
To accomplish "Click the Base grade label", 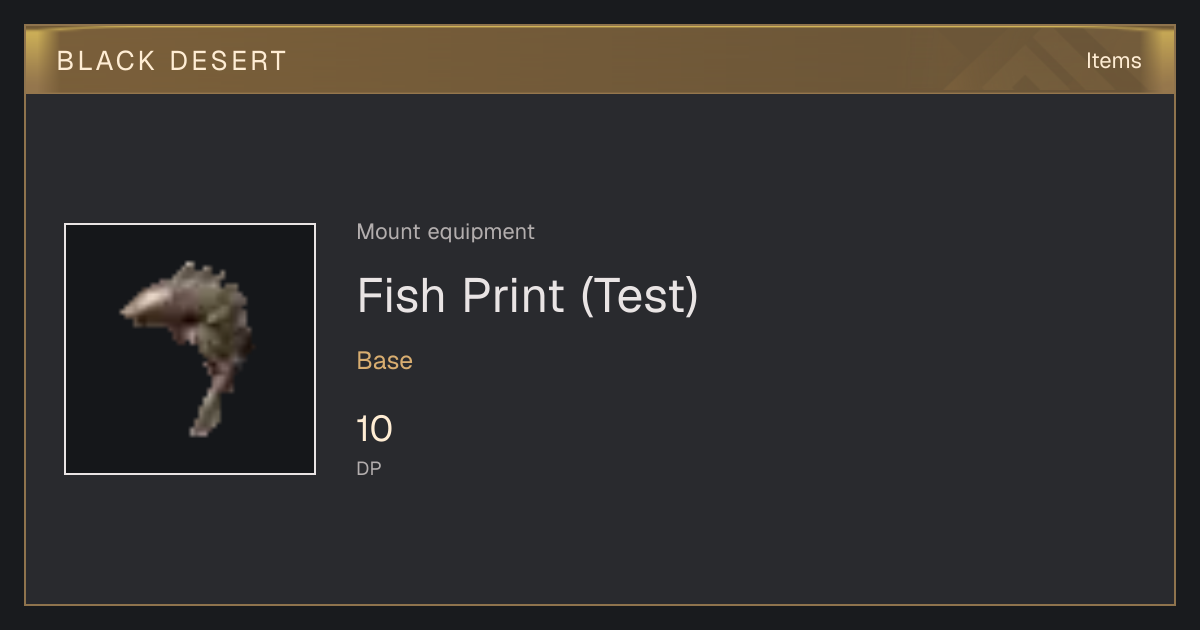I will click(x=385, y=361).
